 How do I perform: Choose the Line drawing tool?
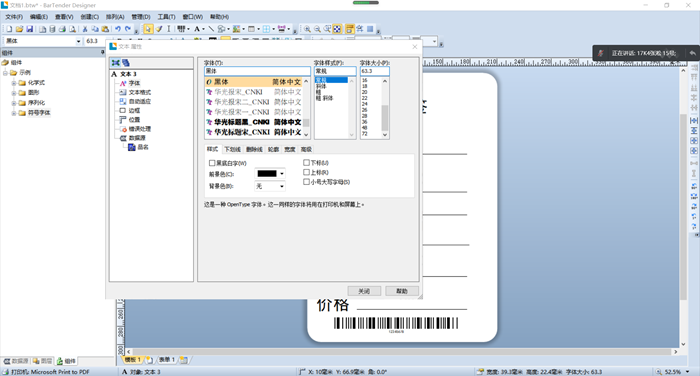[211, 29]
